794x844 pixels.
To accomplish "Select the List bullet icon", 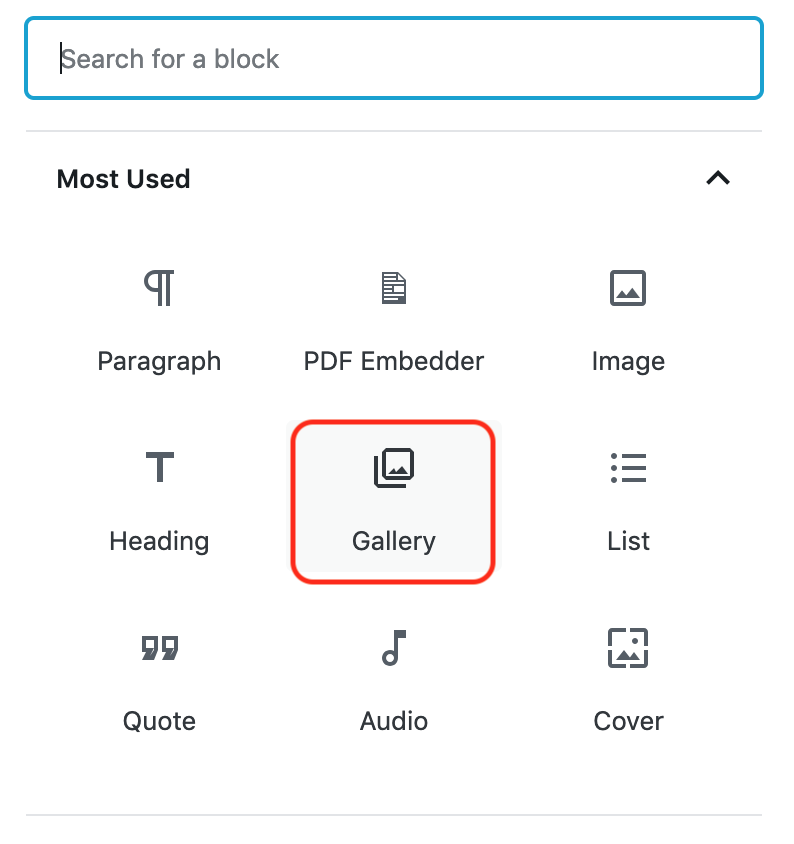I will pos(628,468).
